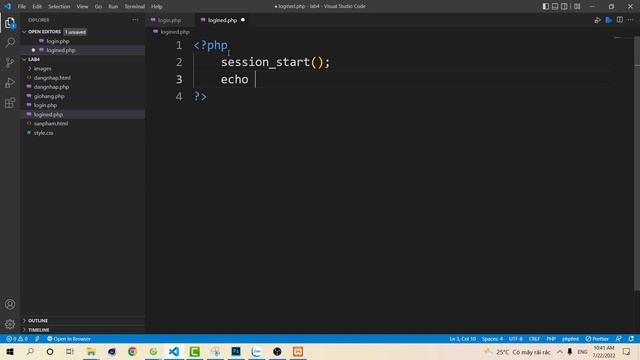The height and width of the screenshot is (360, 640).
Task: Open Chrome from the taskbar
Action: (x=132, y=351)
